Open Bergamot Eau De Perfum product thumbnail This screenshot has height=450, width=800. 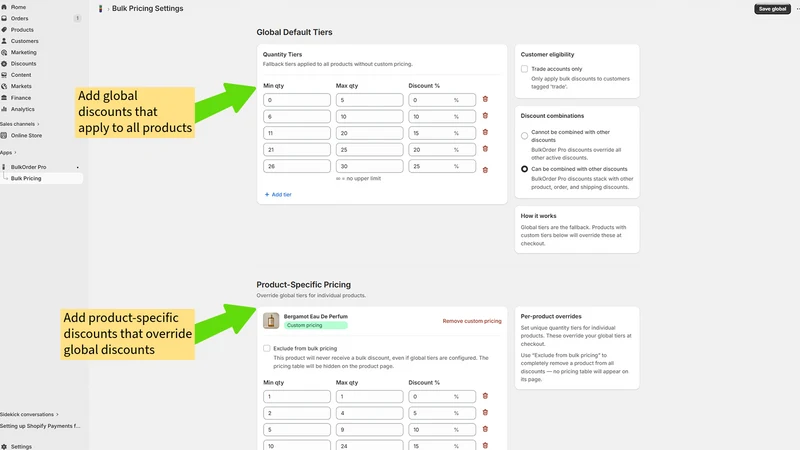coord(271,321)
